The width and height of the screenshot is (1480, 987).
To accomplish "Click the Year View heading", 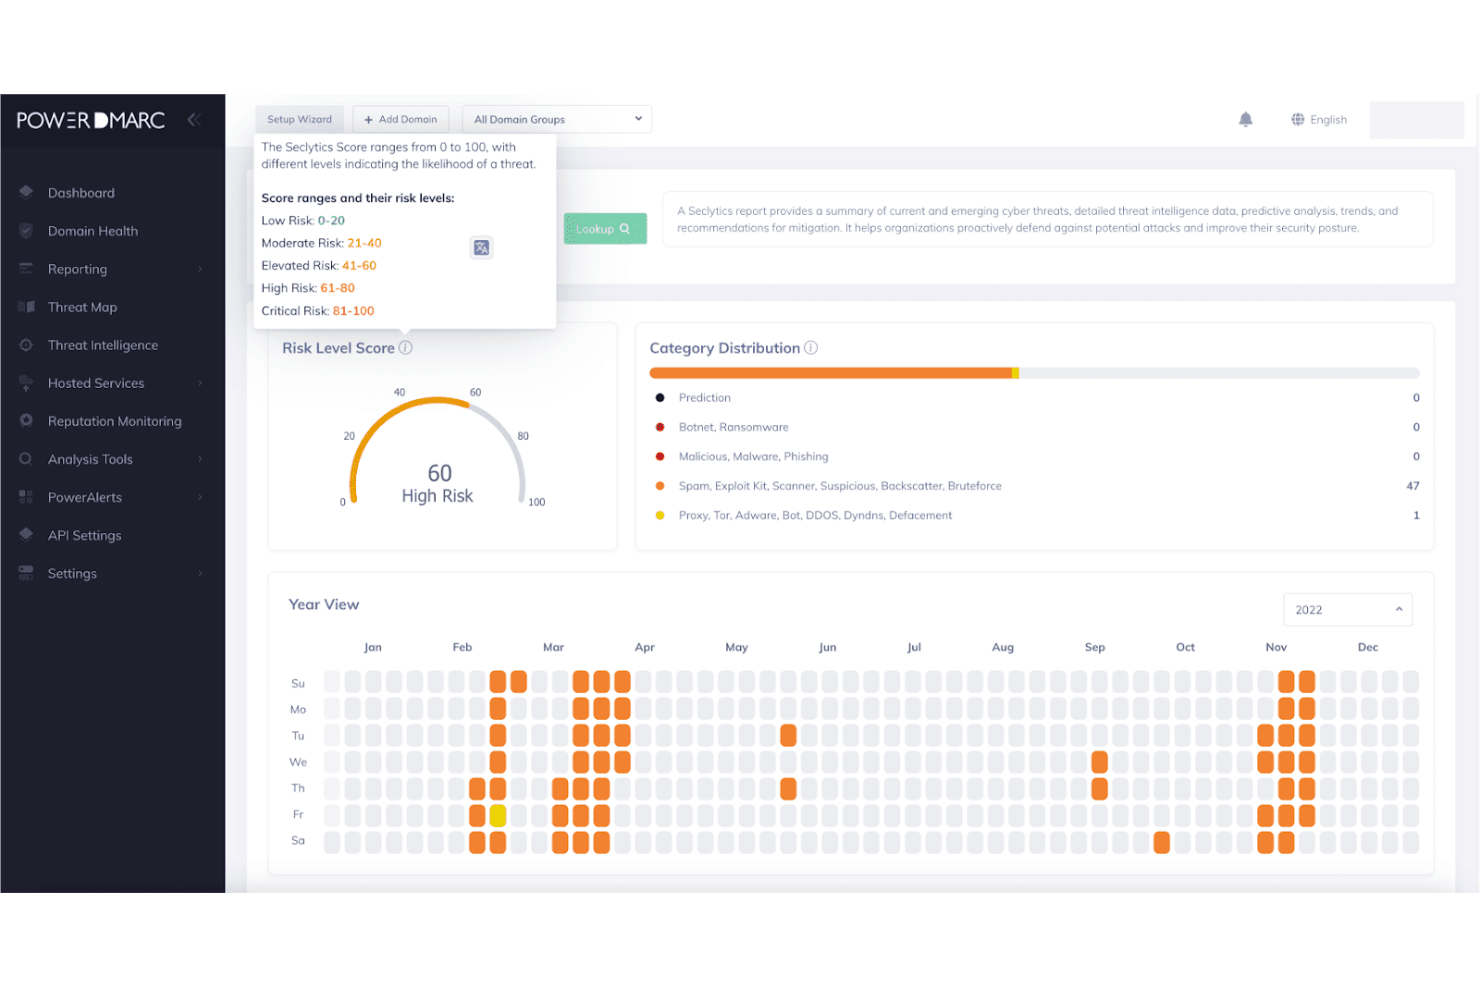I will click(x=324, y=604).
